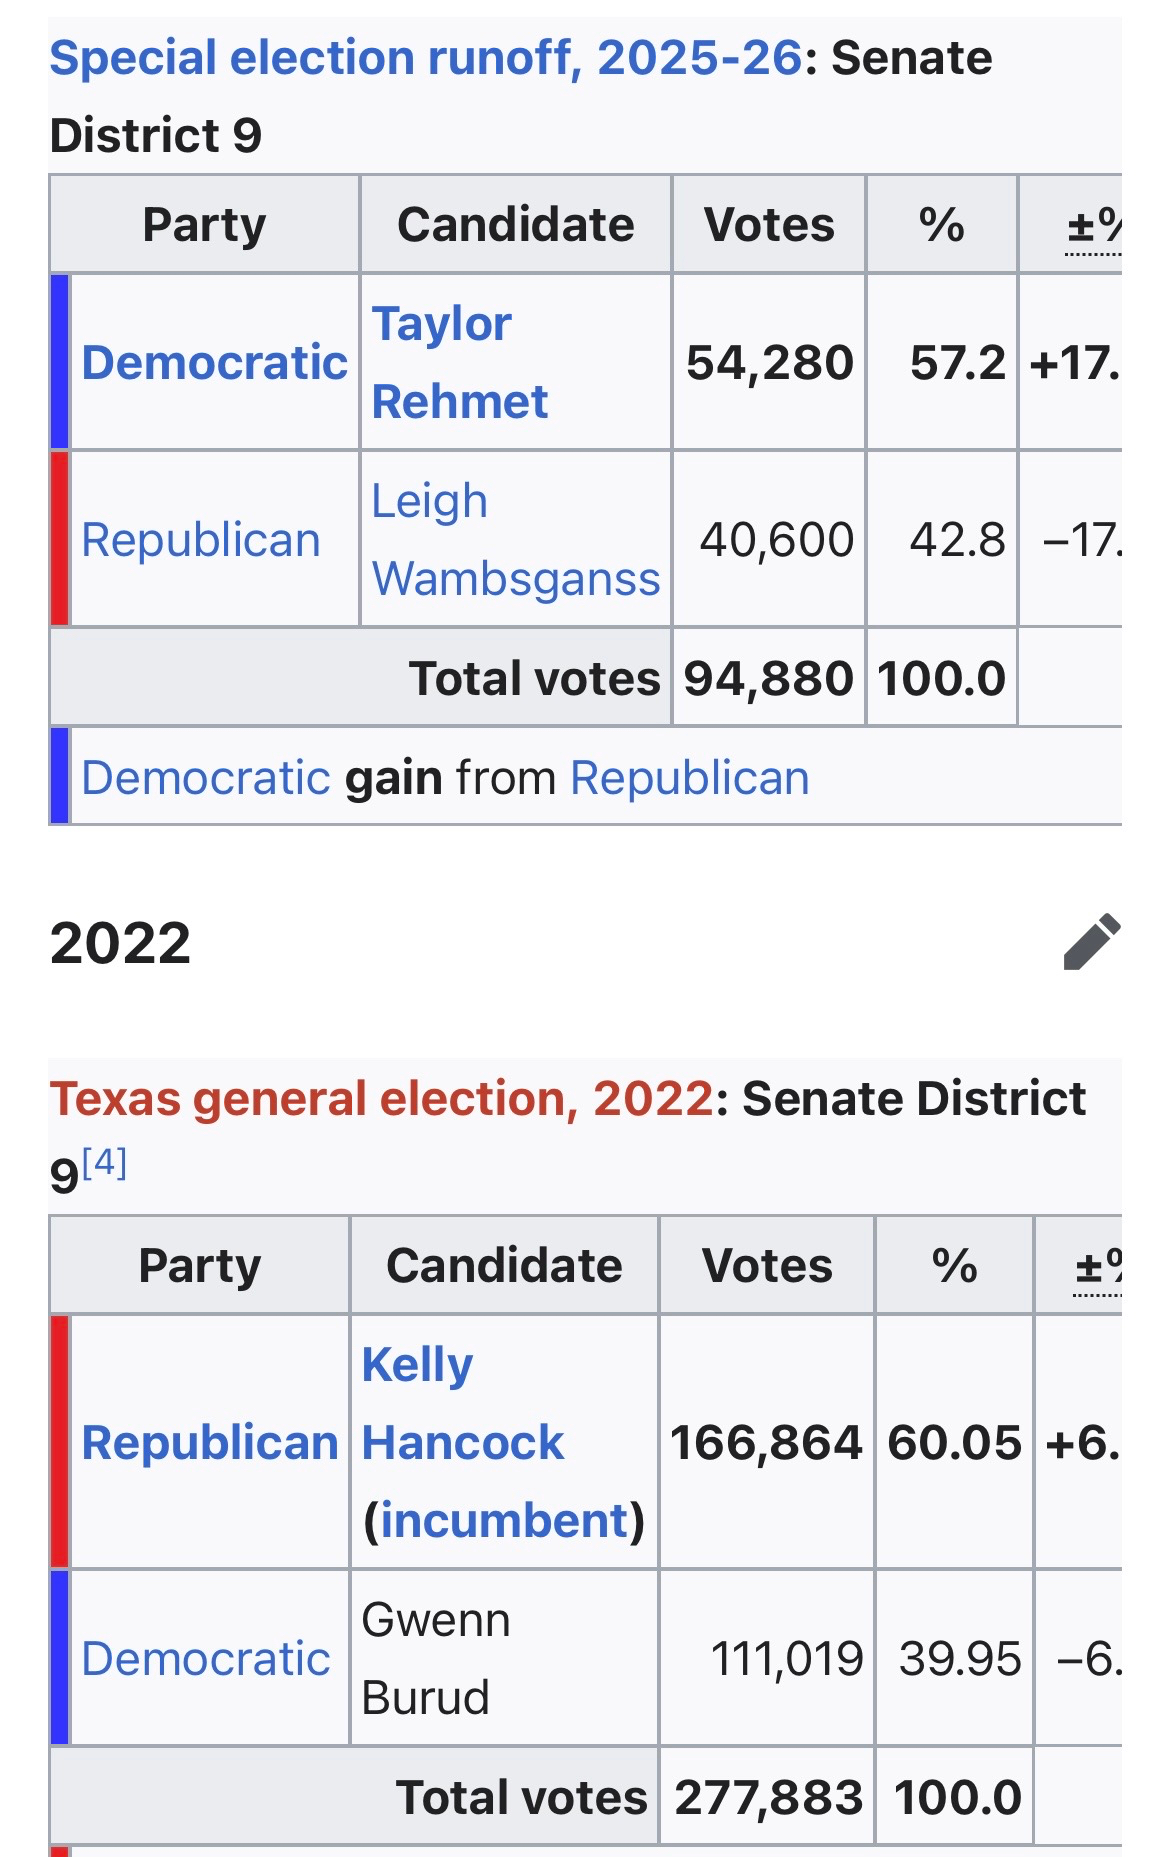The width and height of the screenshot is (1169, 1857).
Task: Open the Kelly Hancock candidate link
Action: click(462, 1404)
